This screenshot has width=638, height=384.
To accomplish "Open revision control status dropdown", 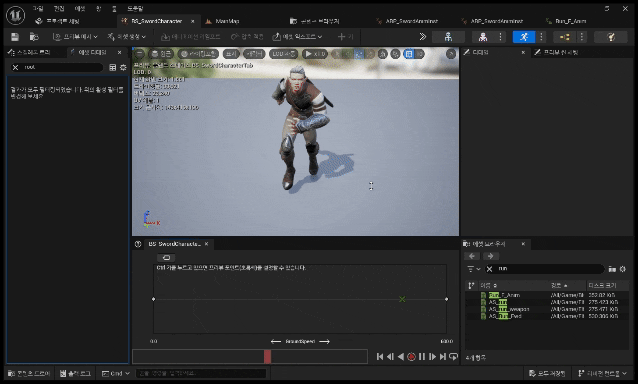I will coord(603,373).
